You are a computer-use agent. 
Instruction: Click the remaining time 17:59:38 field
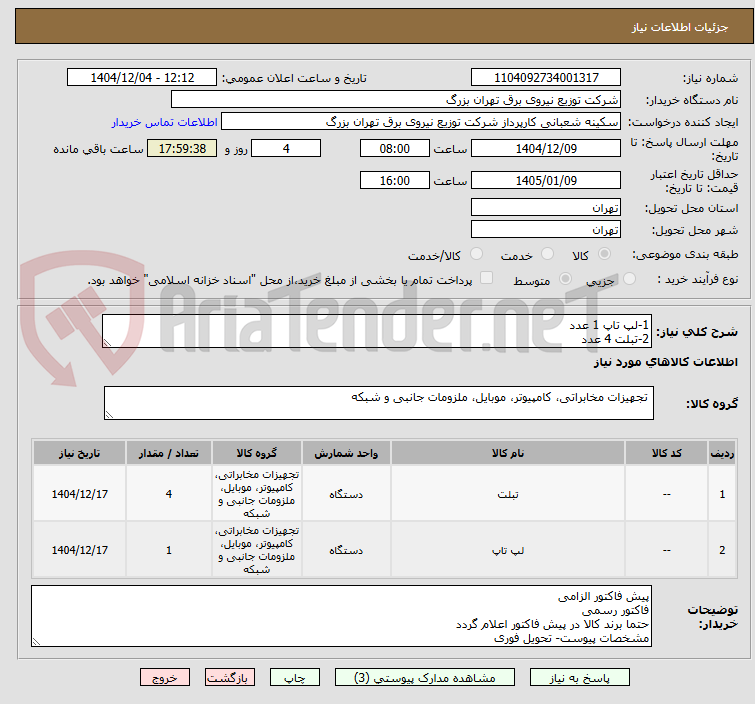182,148
